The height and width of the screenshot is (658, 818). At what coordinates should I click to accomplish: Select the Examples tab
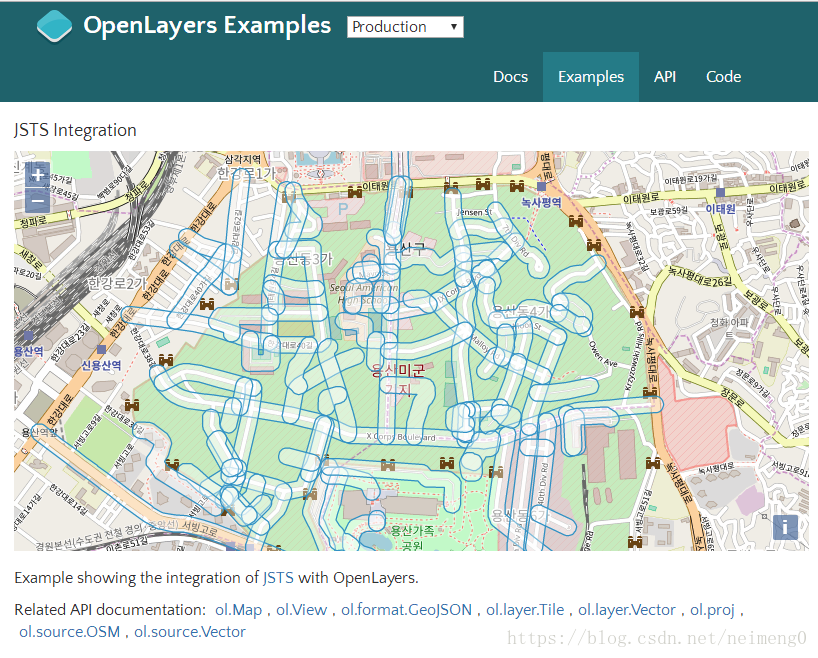[591, 77]
